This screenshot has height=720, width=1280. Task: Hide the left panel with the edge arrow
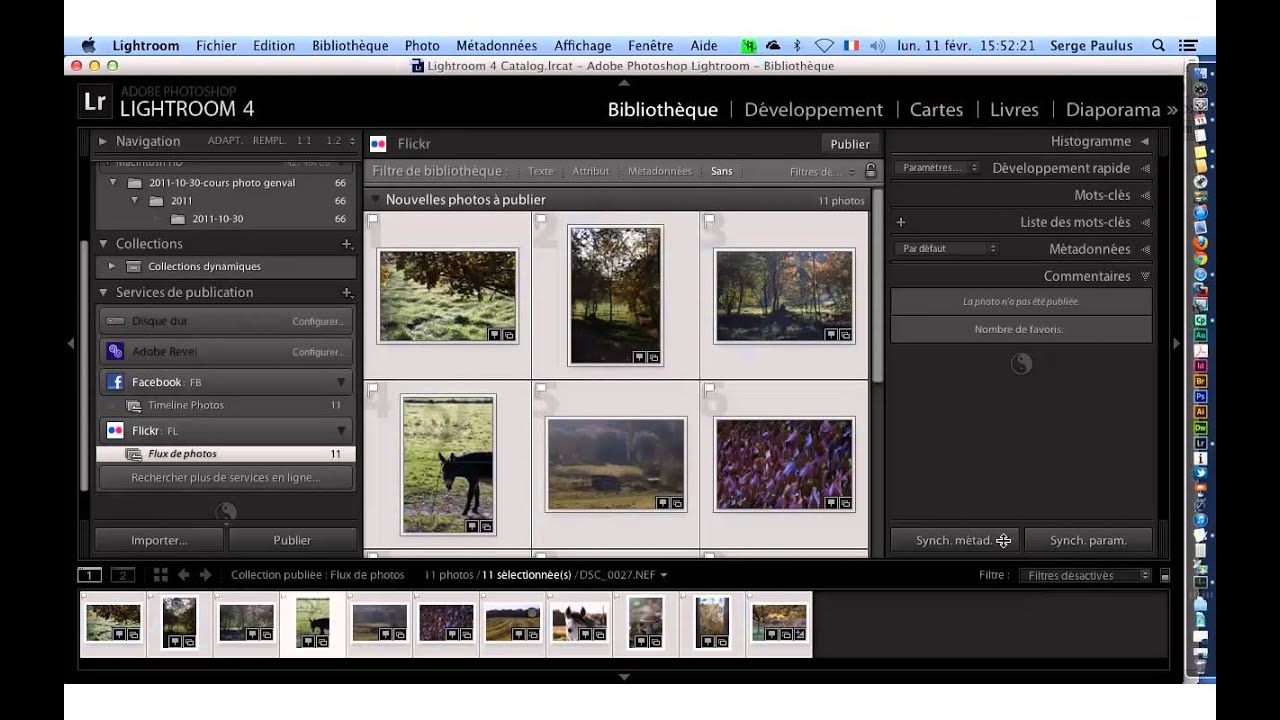[x=70, y=343]
